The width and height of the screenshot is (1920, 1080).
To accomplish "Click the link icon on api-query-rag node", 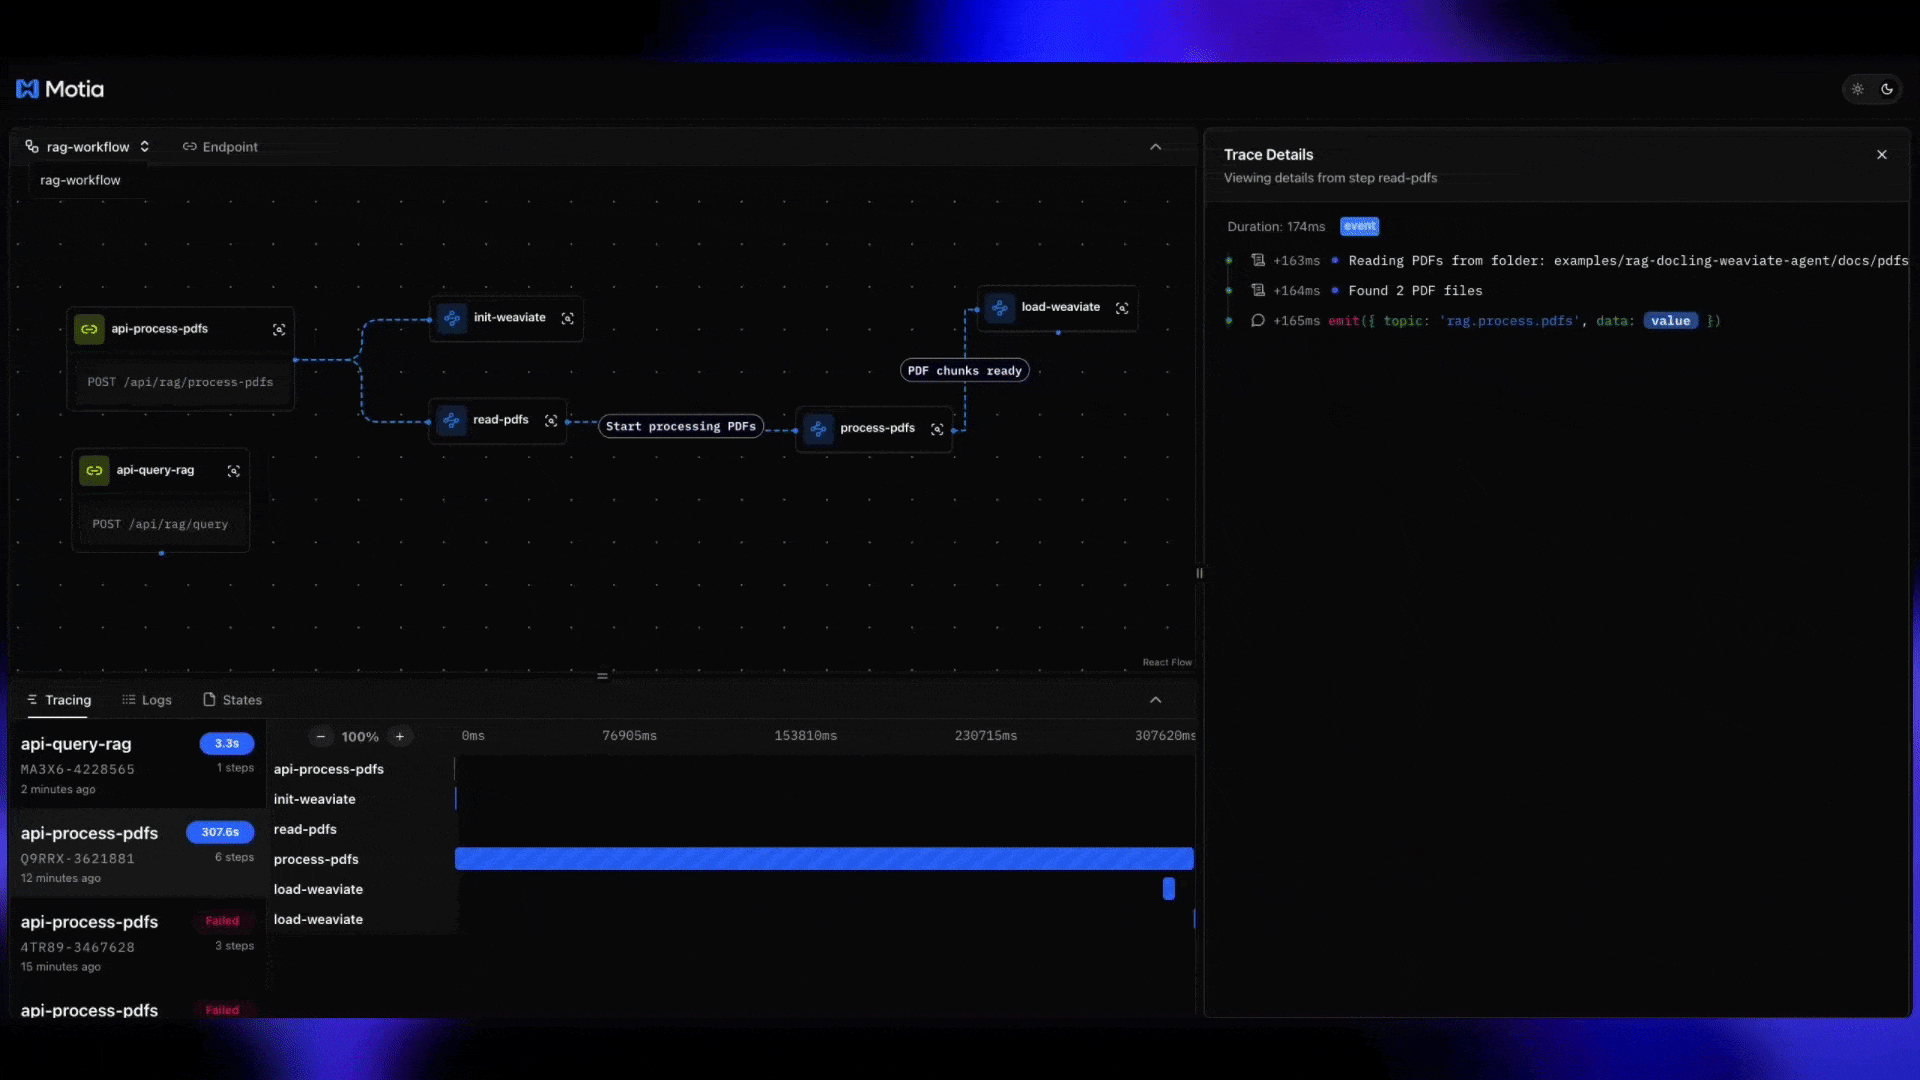I will point(94,470).
